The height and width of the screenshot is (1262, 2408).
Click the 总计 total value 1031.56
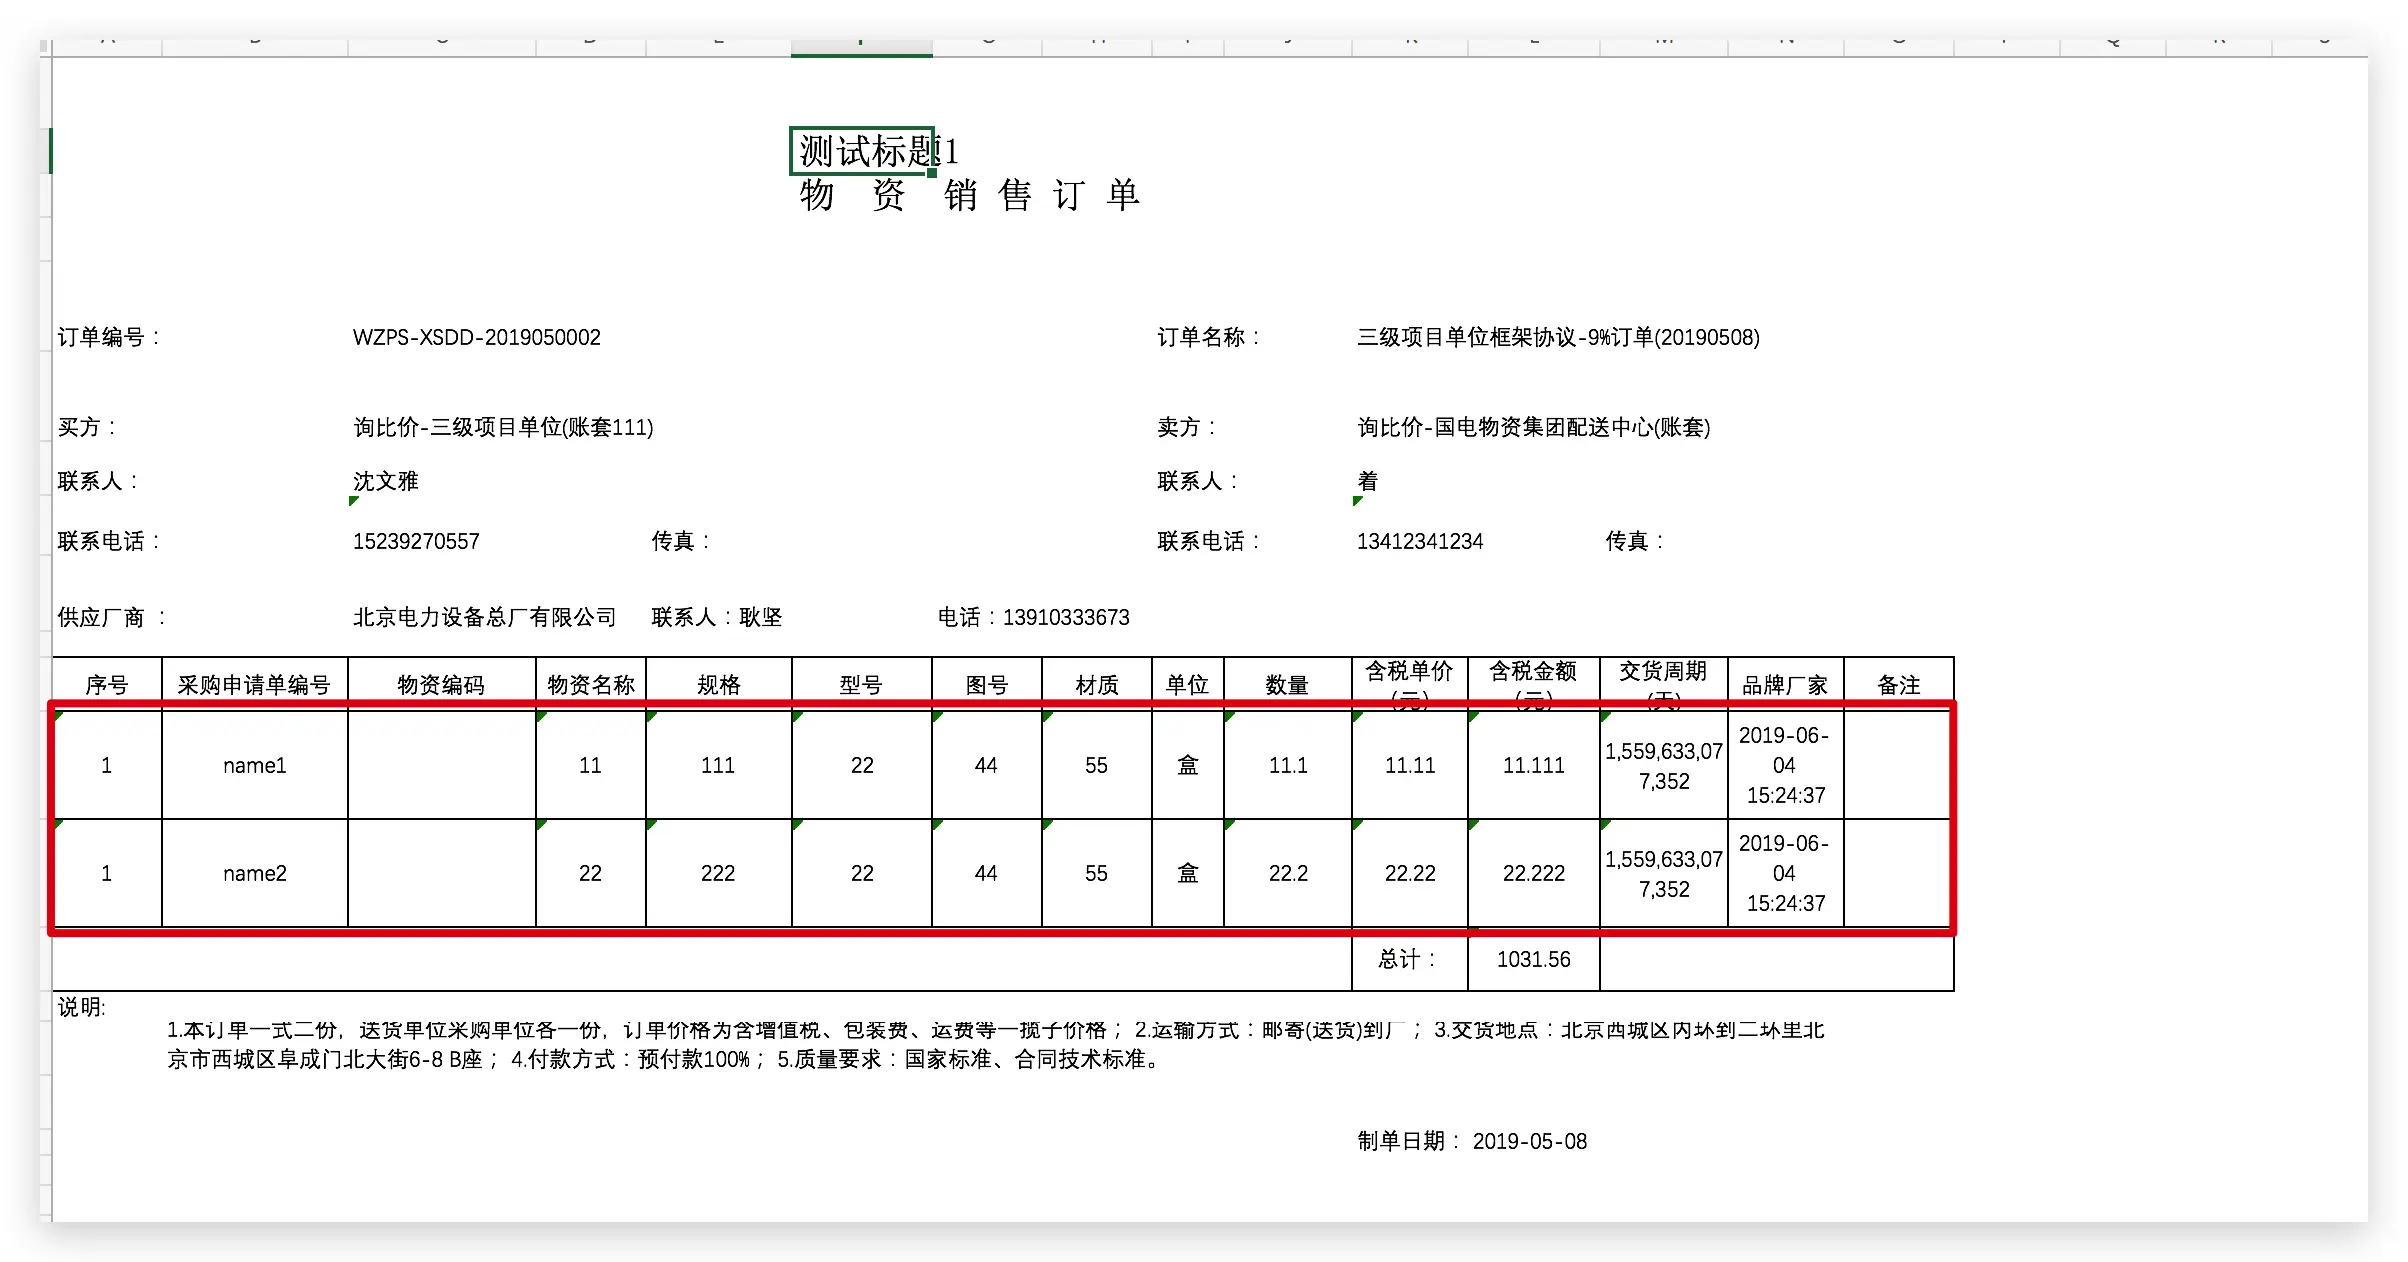click(1533, 959)
